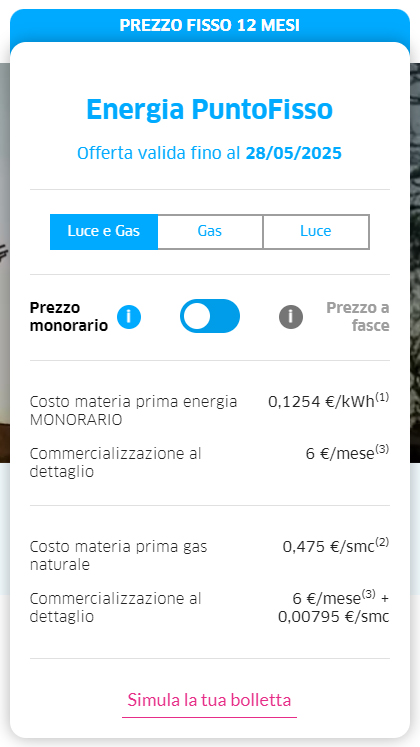Click the PREZZO FISSO 12 MESI banner
Screen dimensions: 420x747
pos(210,25)
